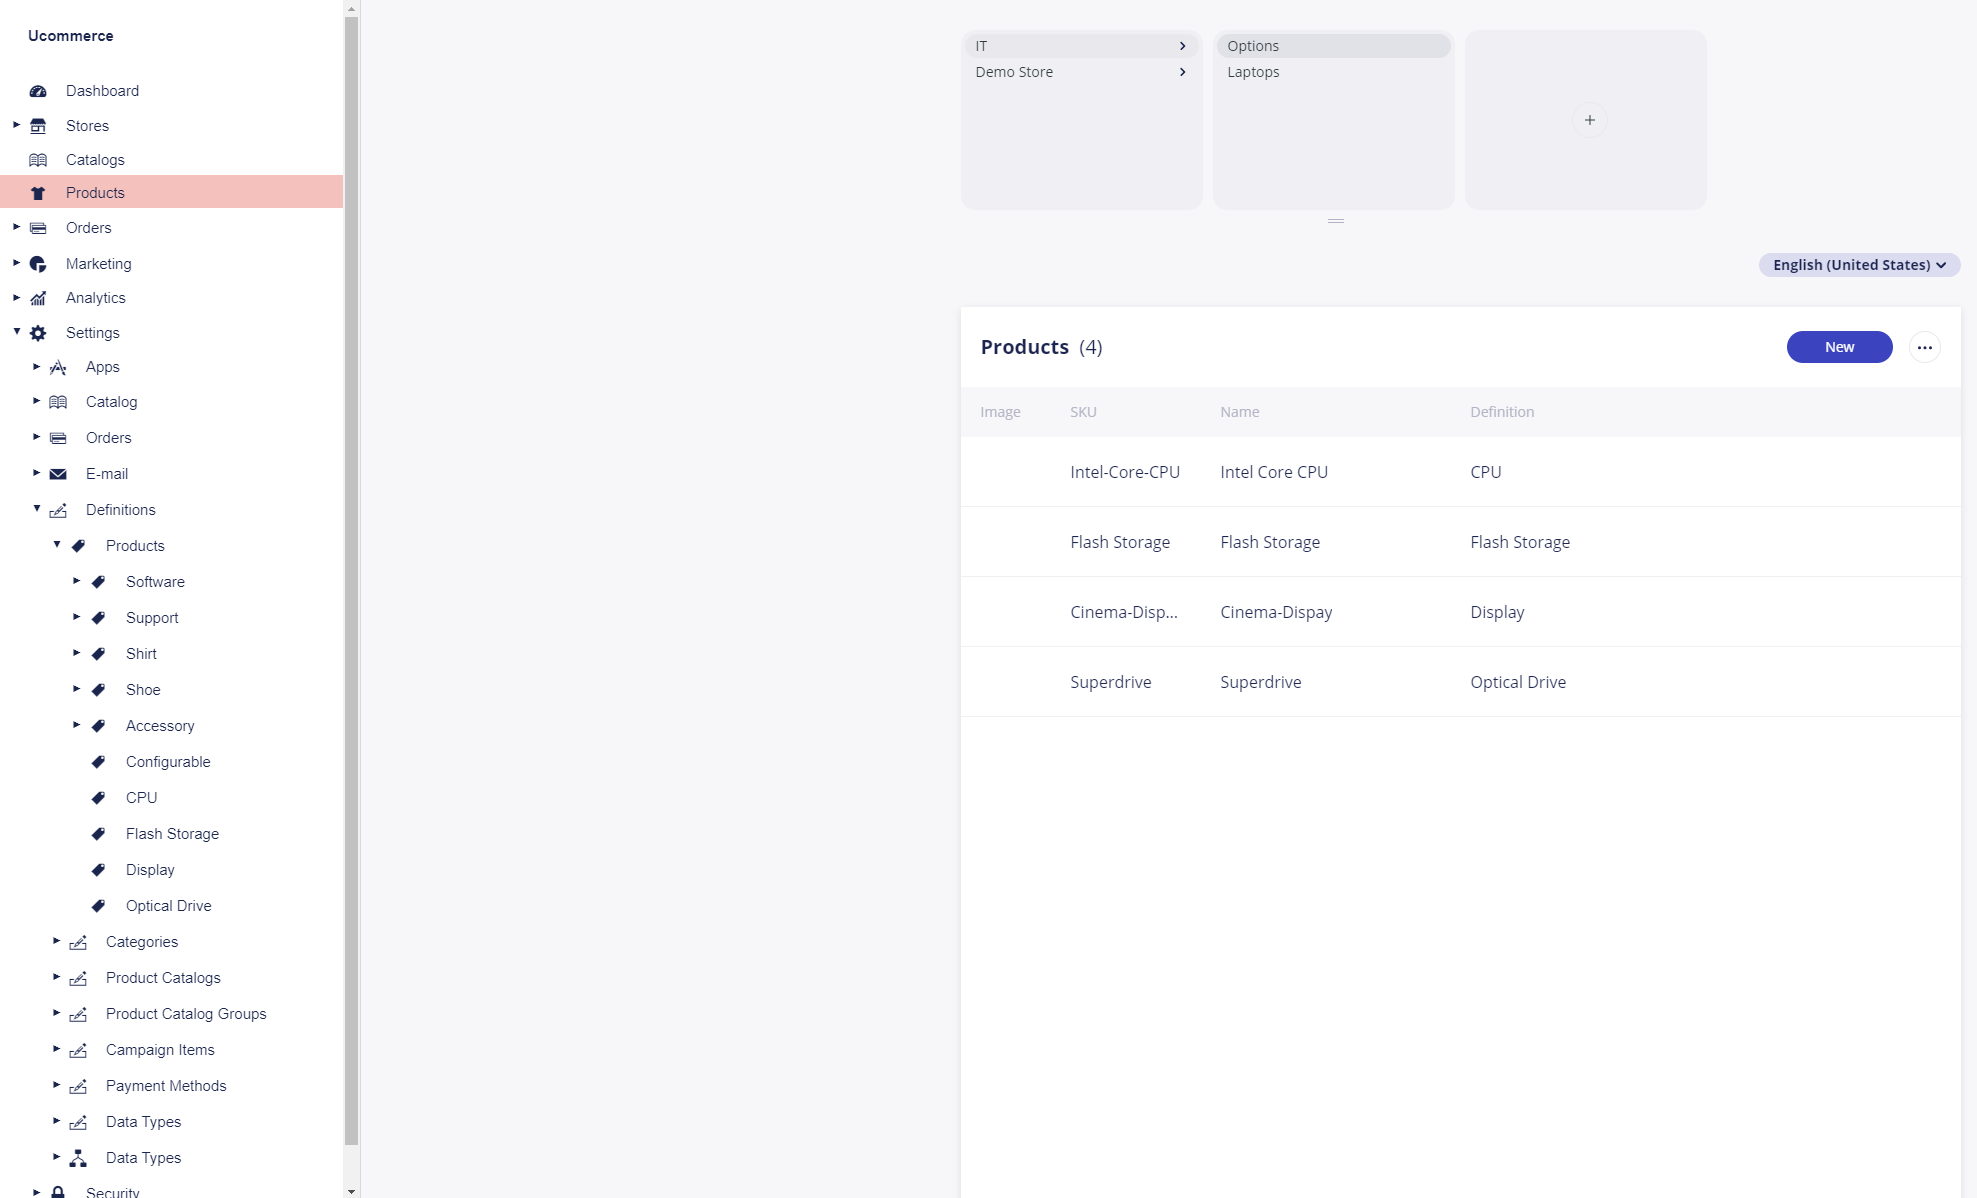Click the Stores shop icon
1977x1198 pixels.
(38, 126)
